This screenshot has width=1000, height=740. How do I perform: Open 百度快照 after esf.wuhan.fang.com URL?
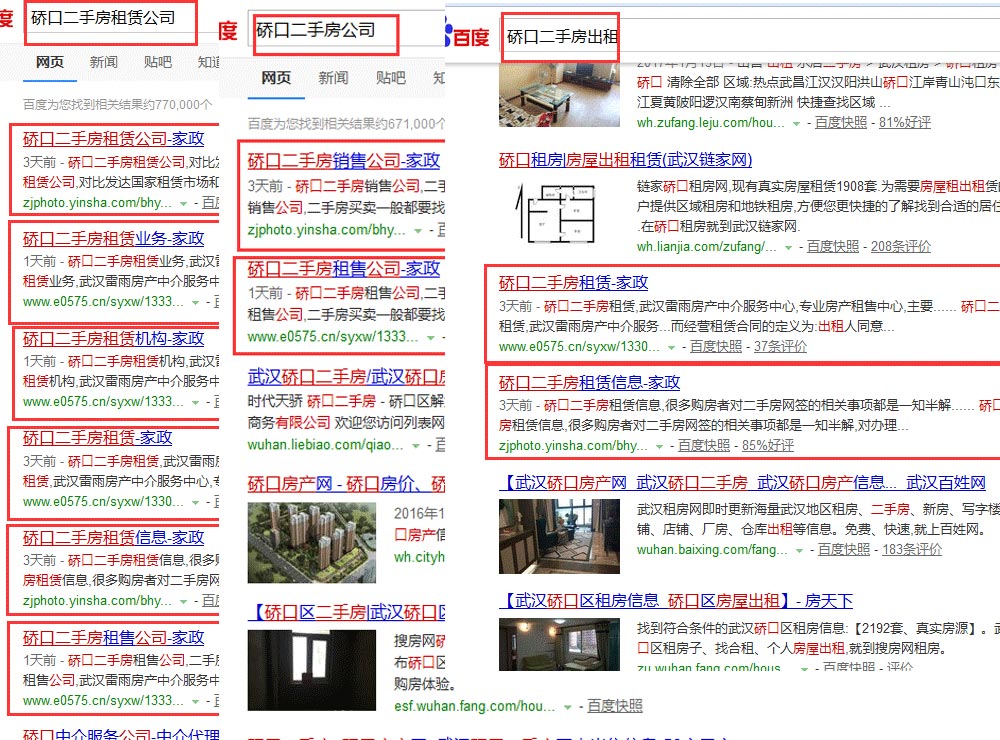point(615,706)
